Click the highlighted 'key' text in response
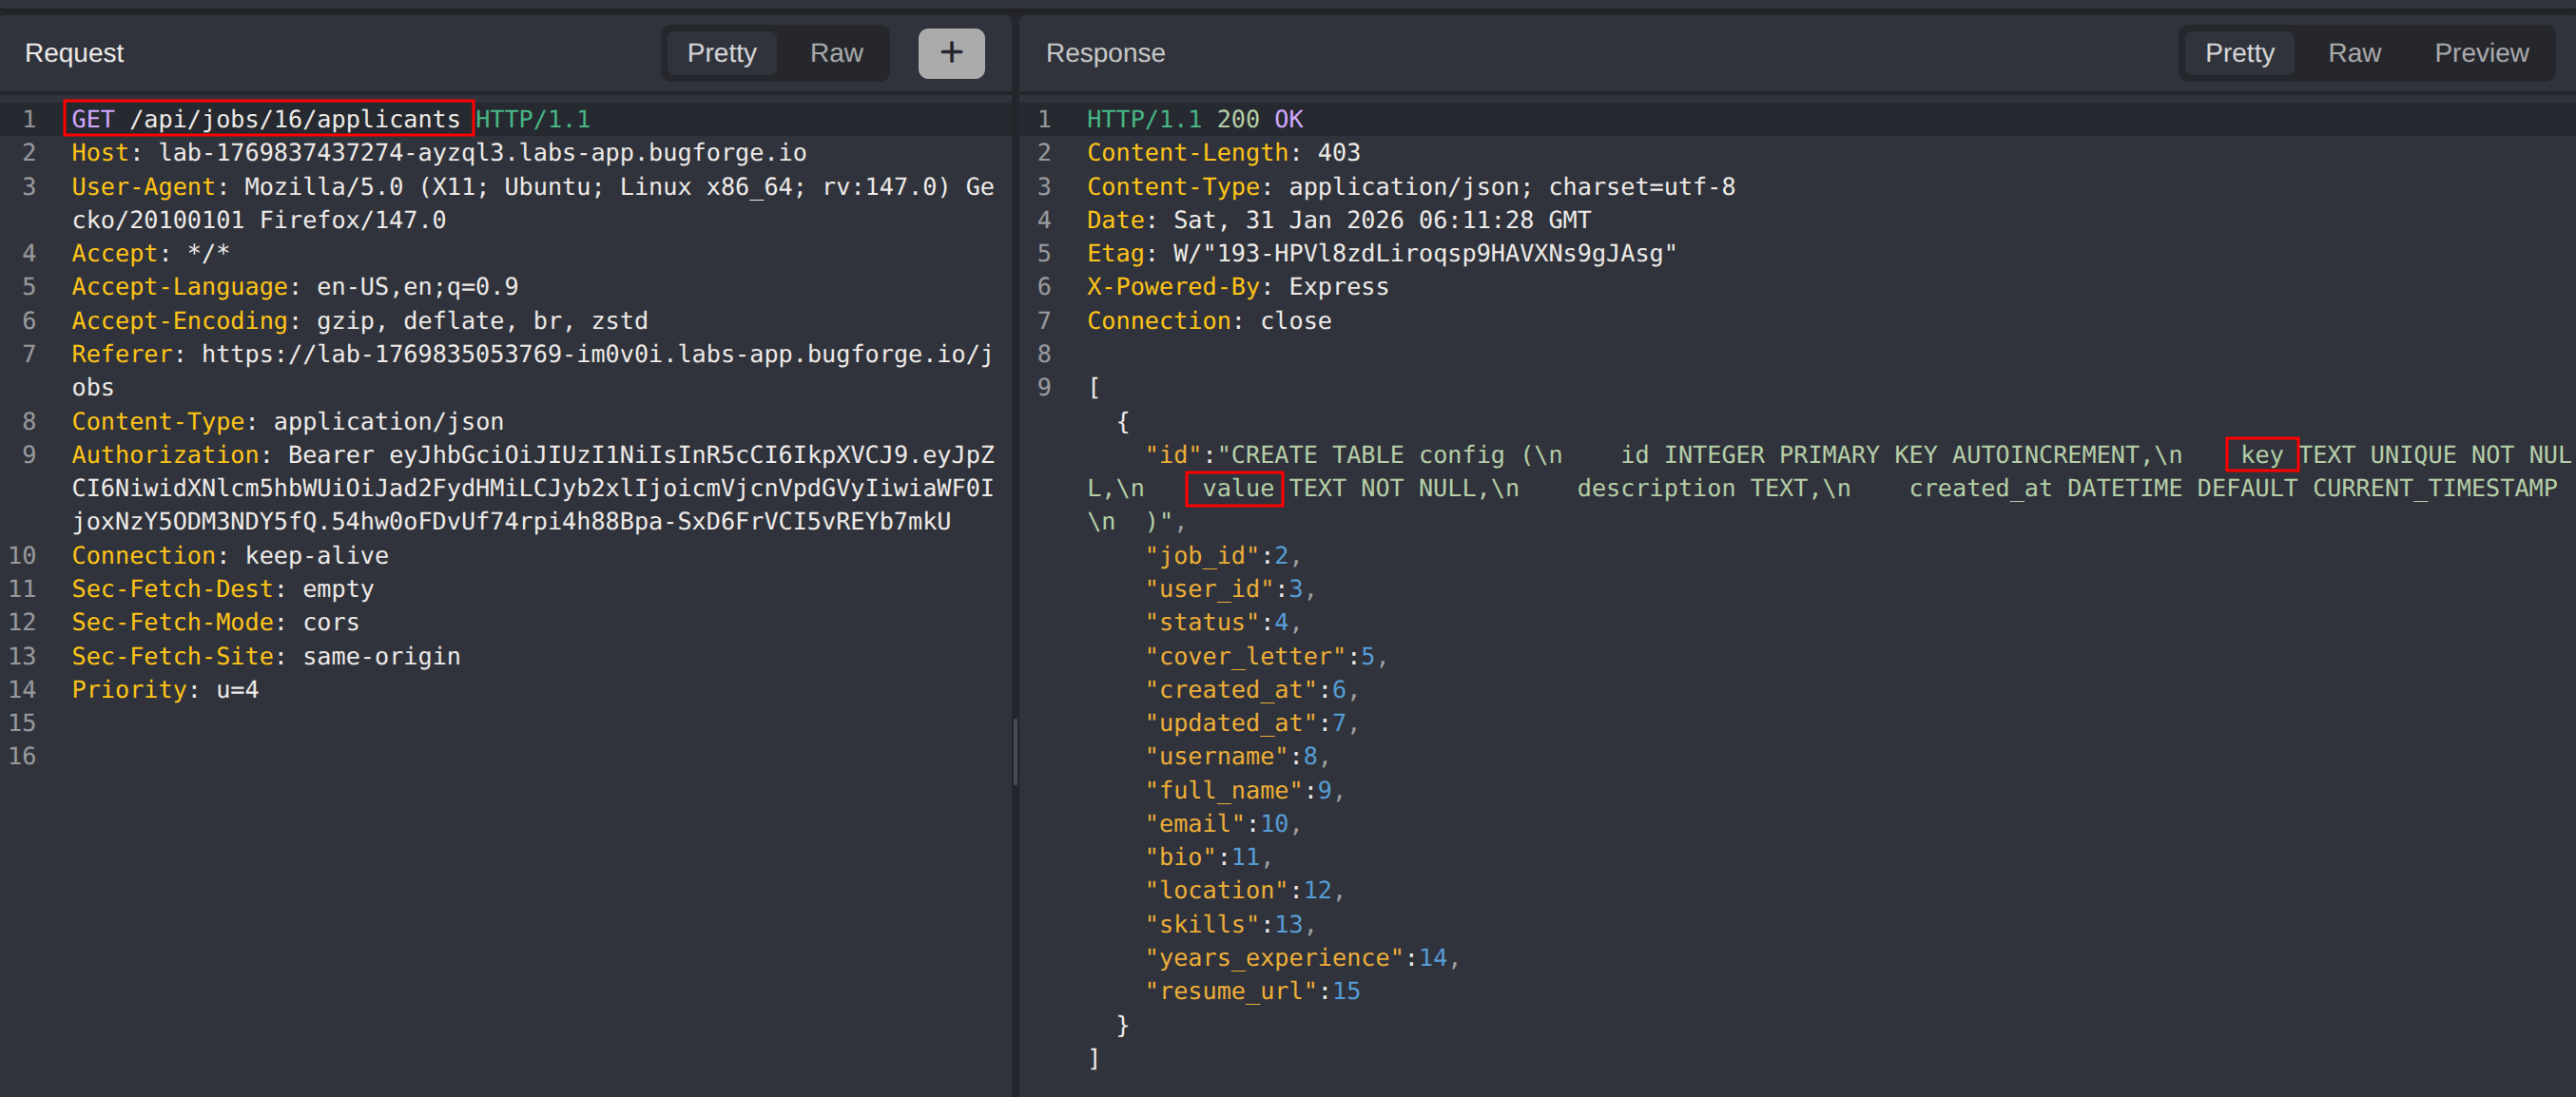 (x=2260, y=455)
